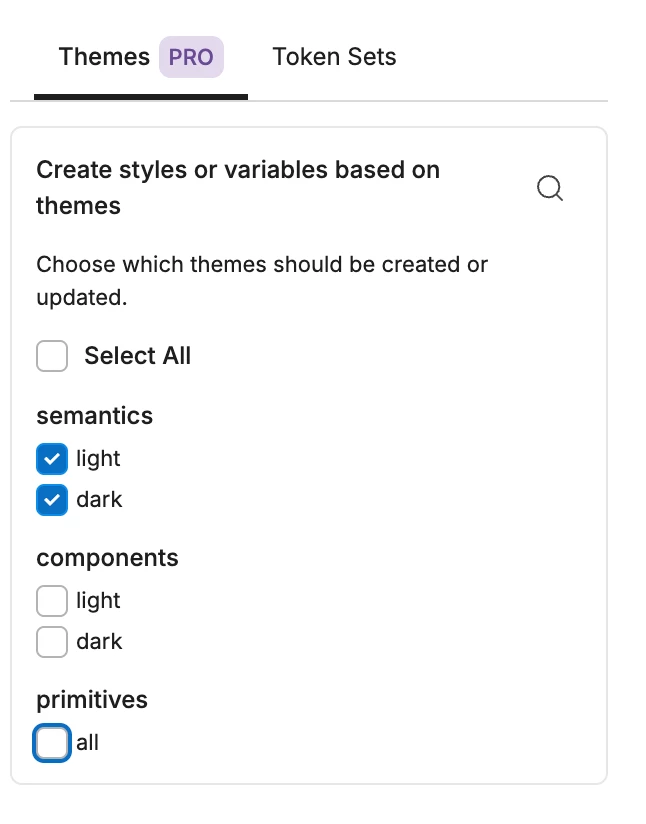Viewport: 646px width, 824px height.
Task: Click the semantics light label text
Action: point(98,459)
